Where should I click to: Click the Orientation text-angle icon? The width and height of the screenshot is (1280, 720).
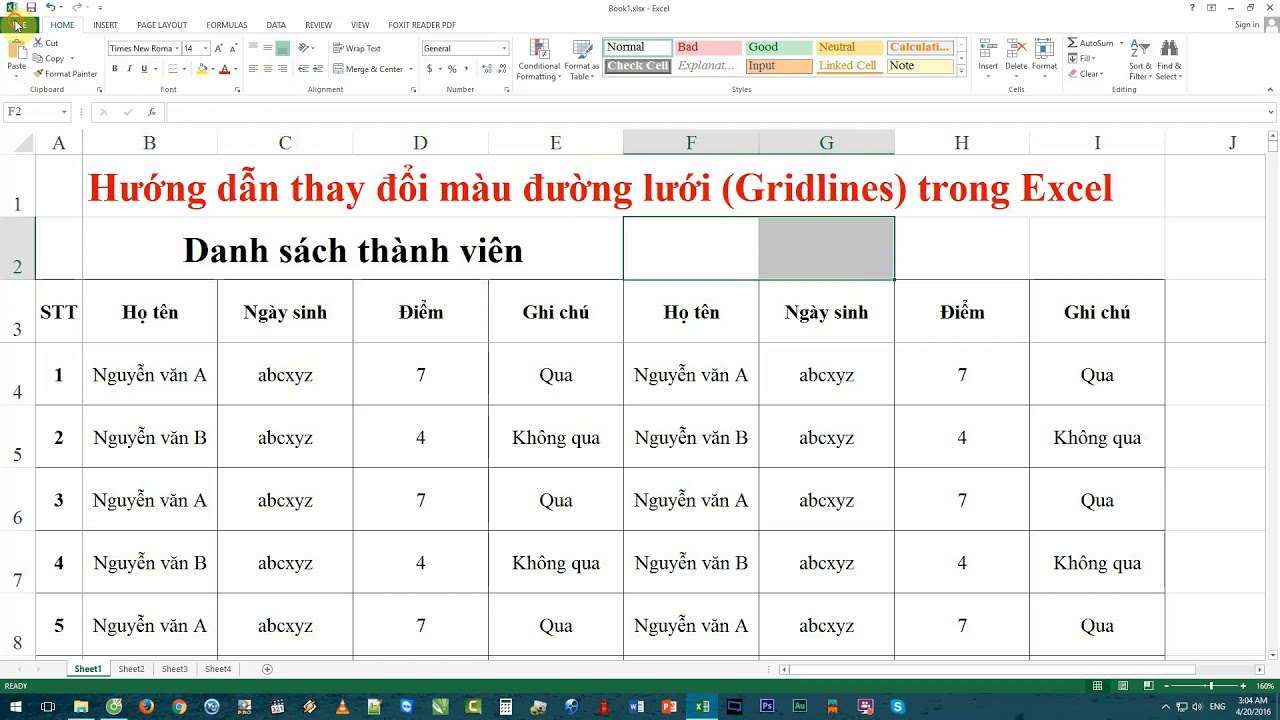point(304,48)
